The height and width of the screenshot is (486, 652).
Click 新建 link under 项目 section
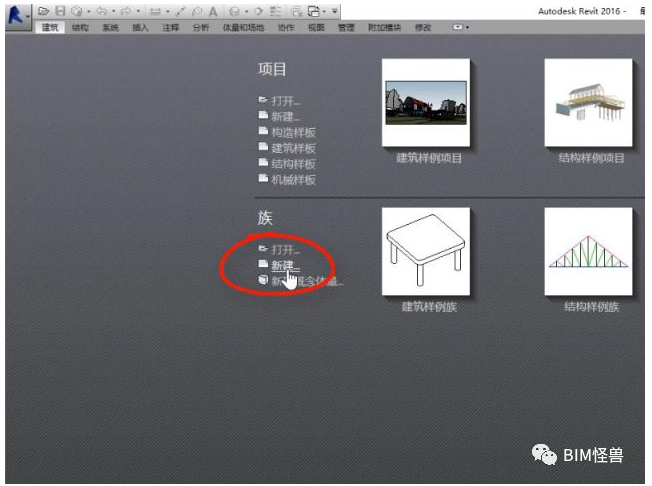[x=284, y=117]
